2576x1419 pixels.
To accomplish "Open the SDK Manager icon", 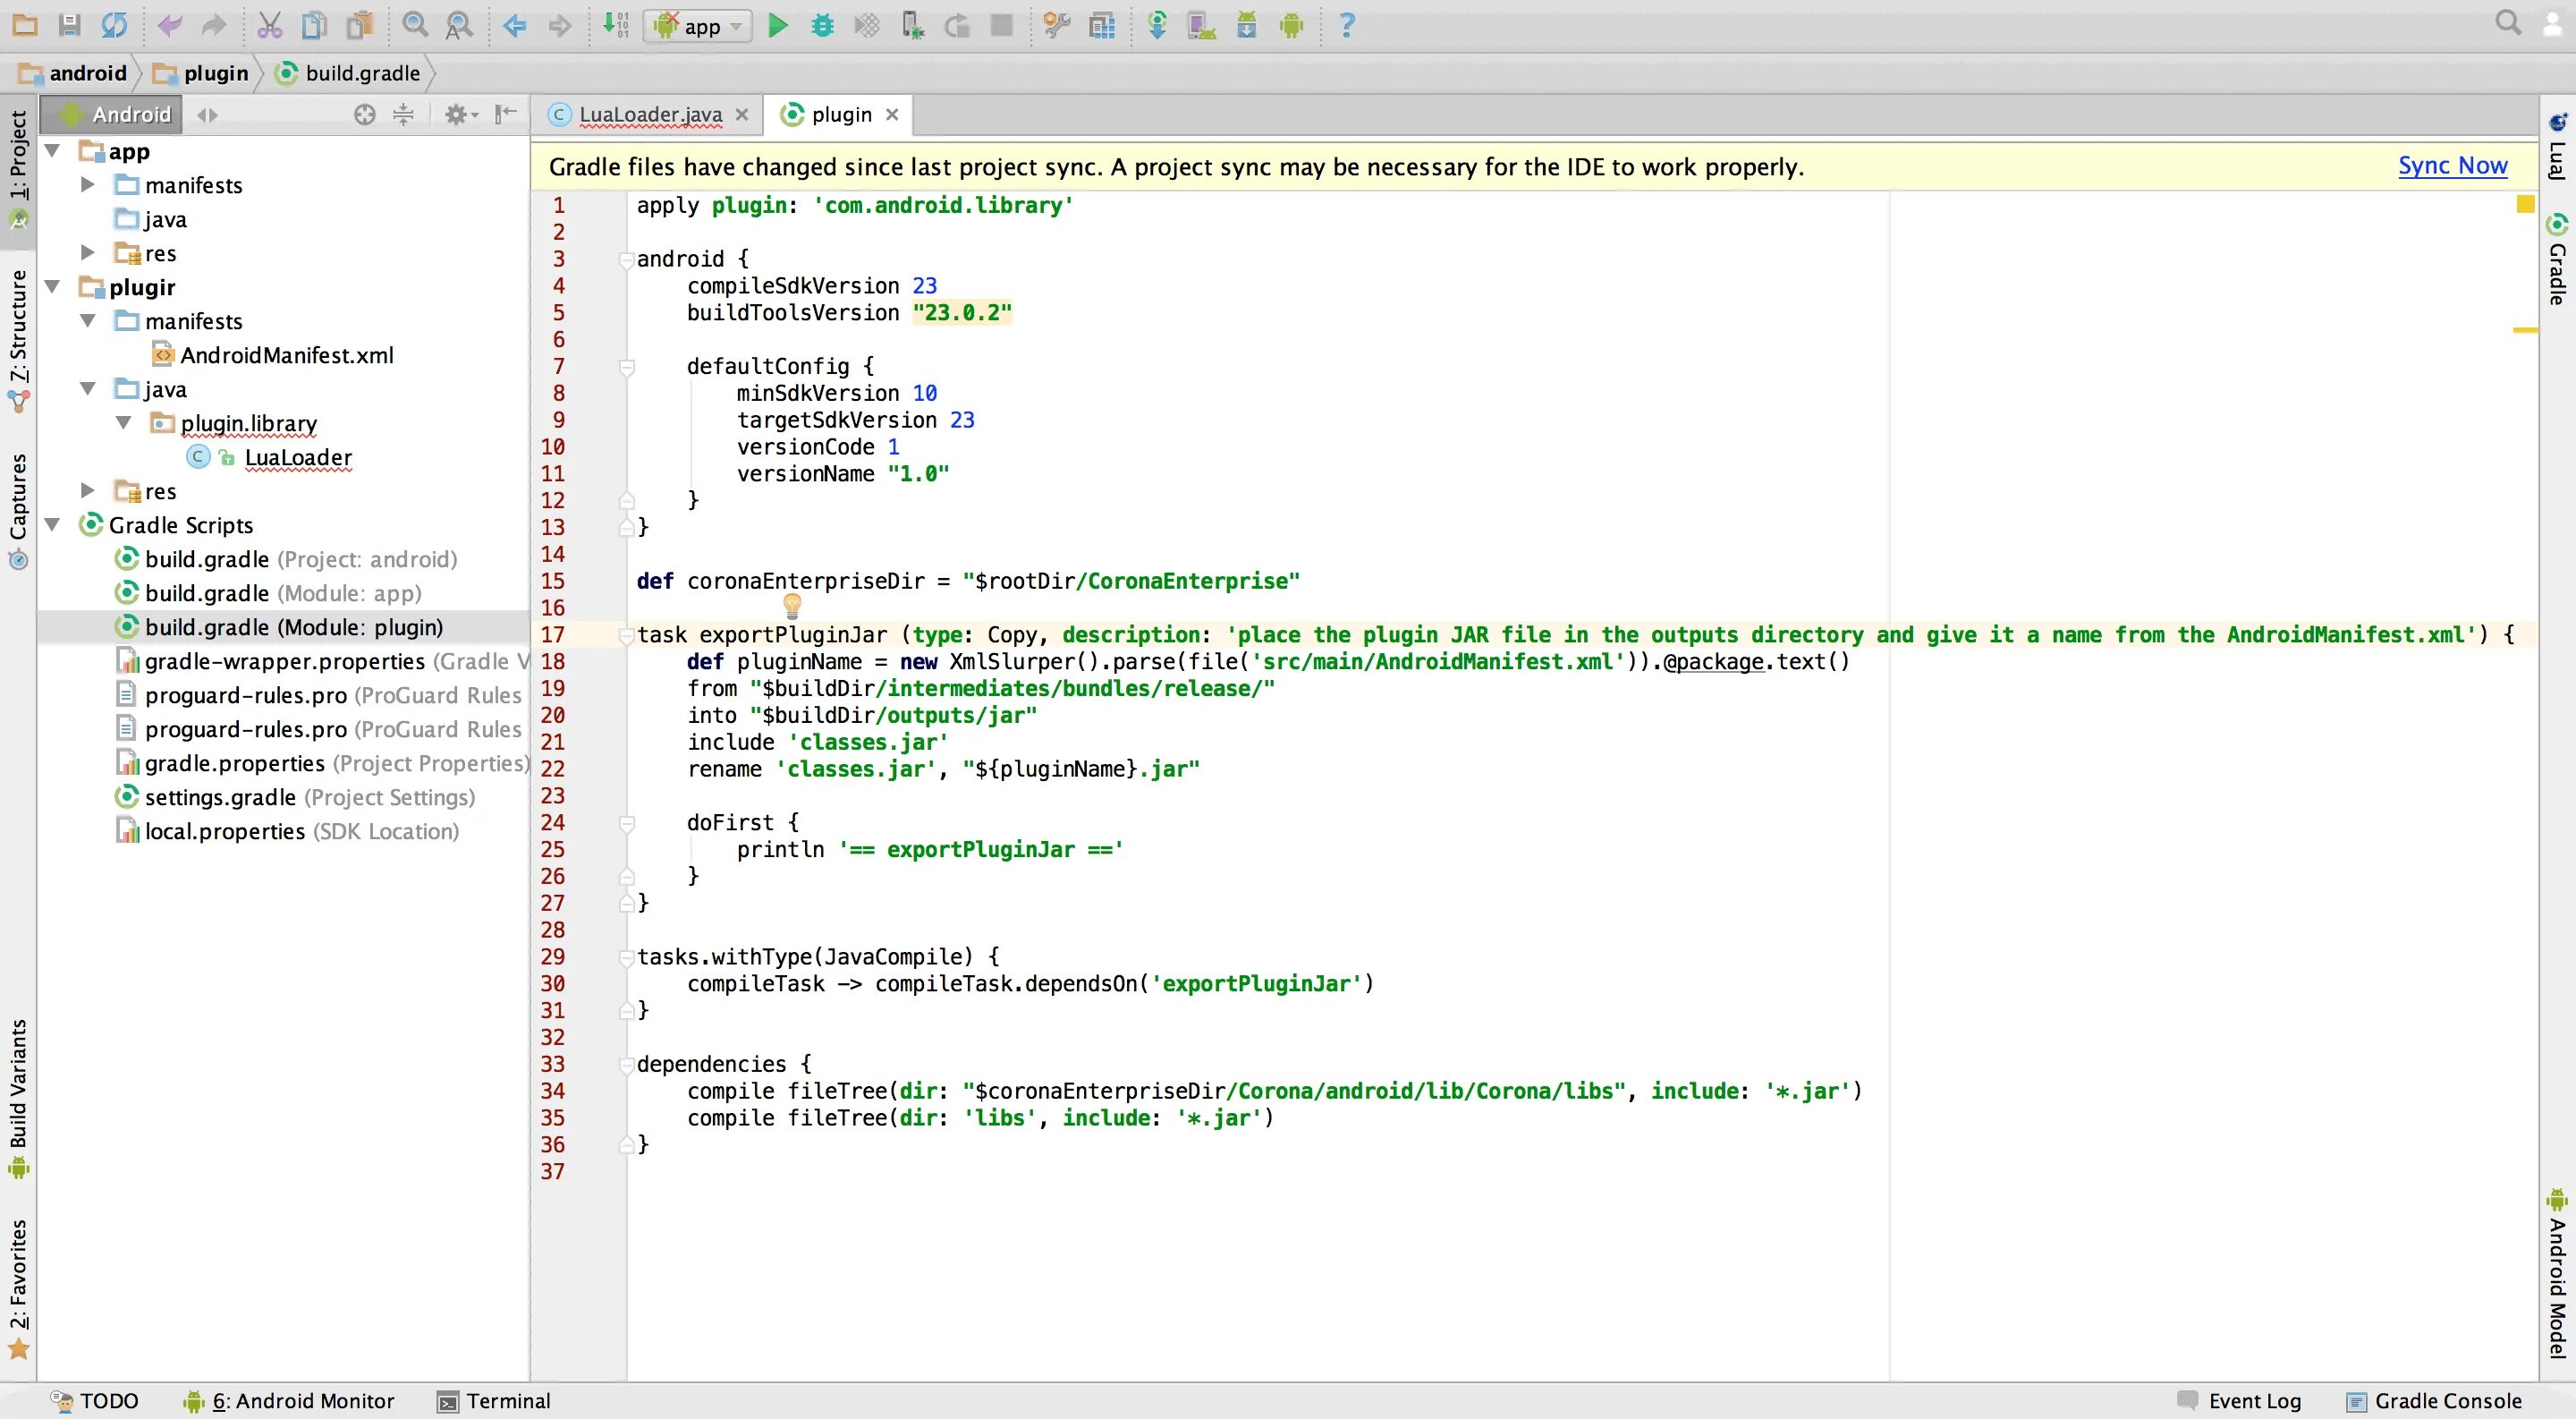I will pyautogui.click(x=1246, y=25).
